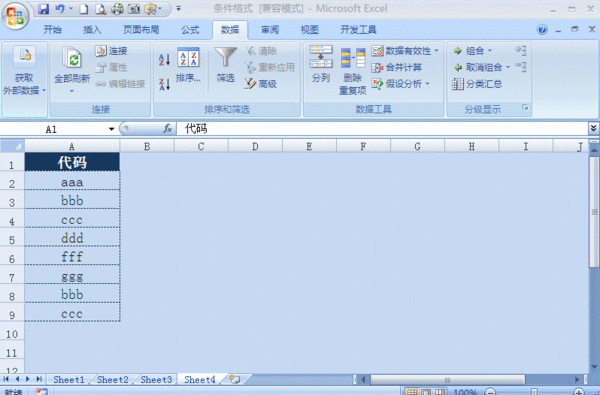The height and width of the screenshot is (395, 600).
Task: Click show detail icon beside 组合
Action: click(521, 50)
